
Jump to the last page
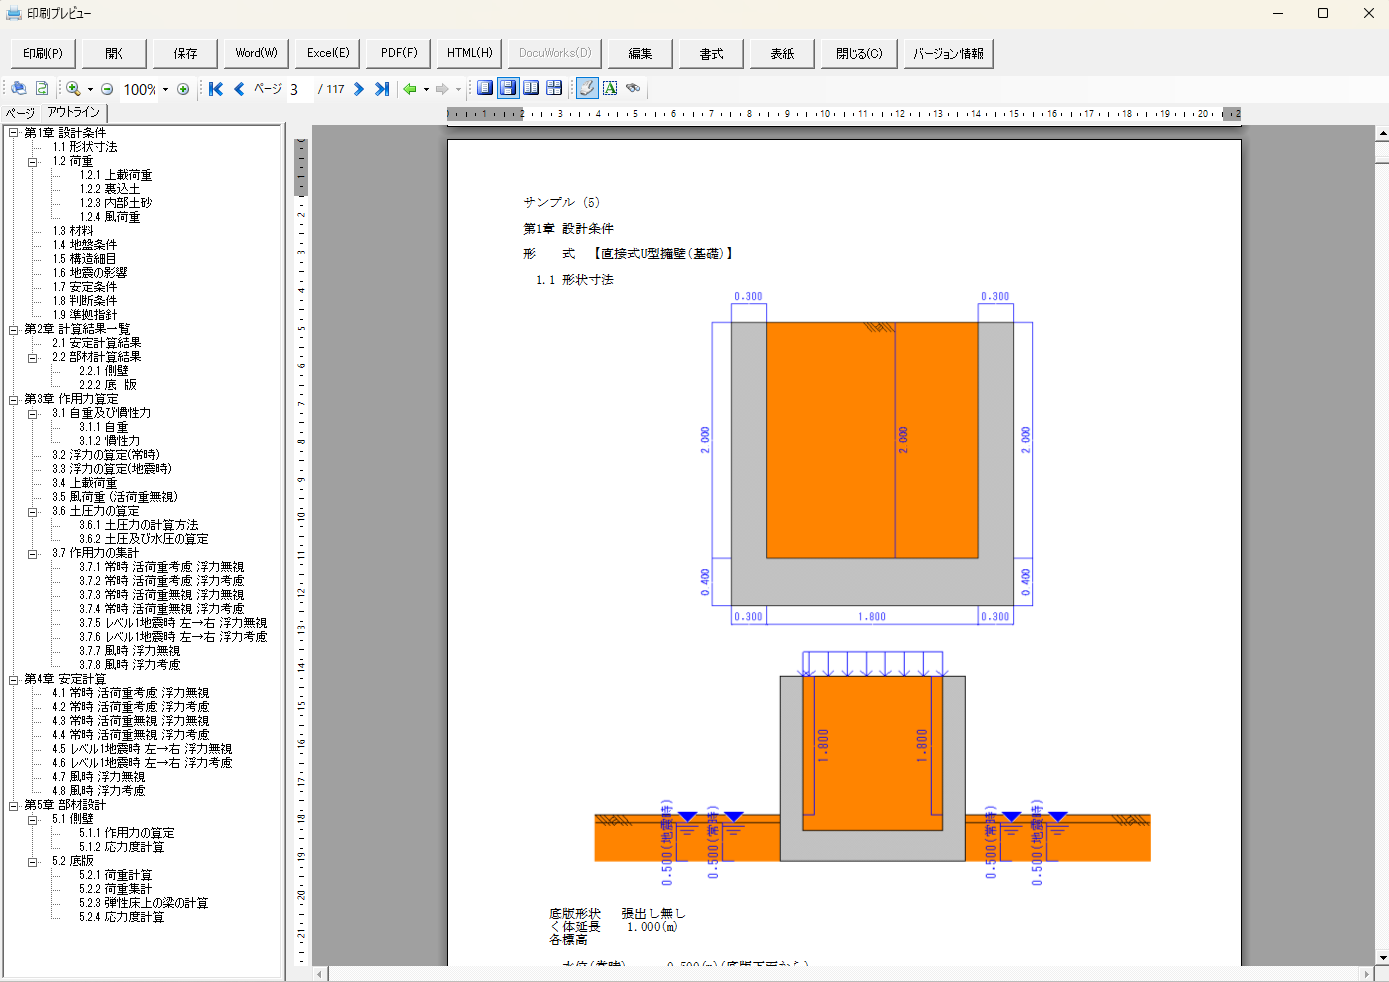click(381, 89)
